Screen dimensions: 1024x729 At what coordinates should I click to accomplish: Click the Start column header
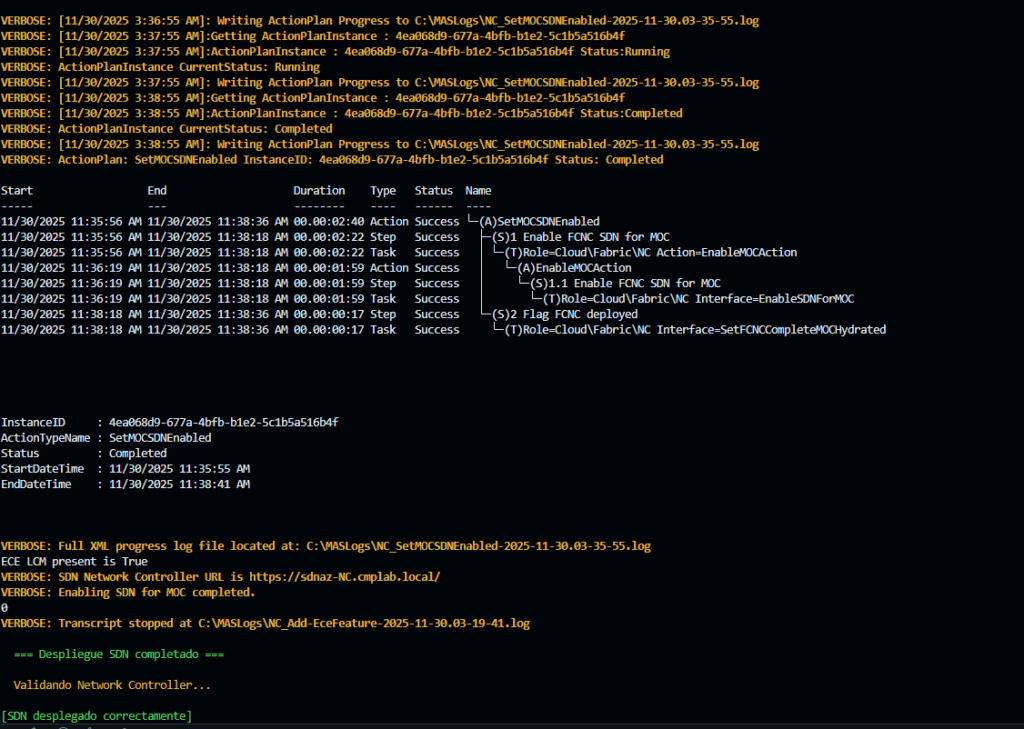[17, 191]
